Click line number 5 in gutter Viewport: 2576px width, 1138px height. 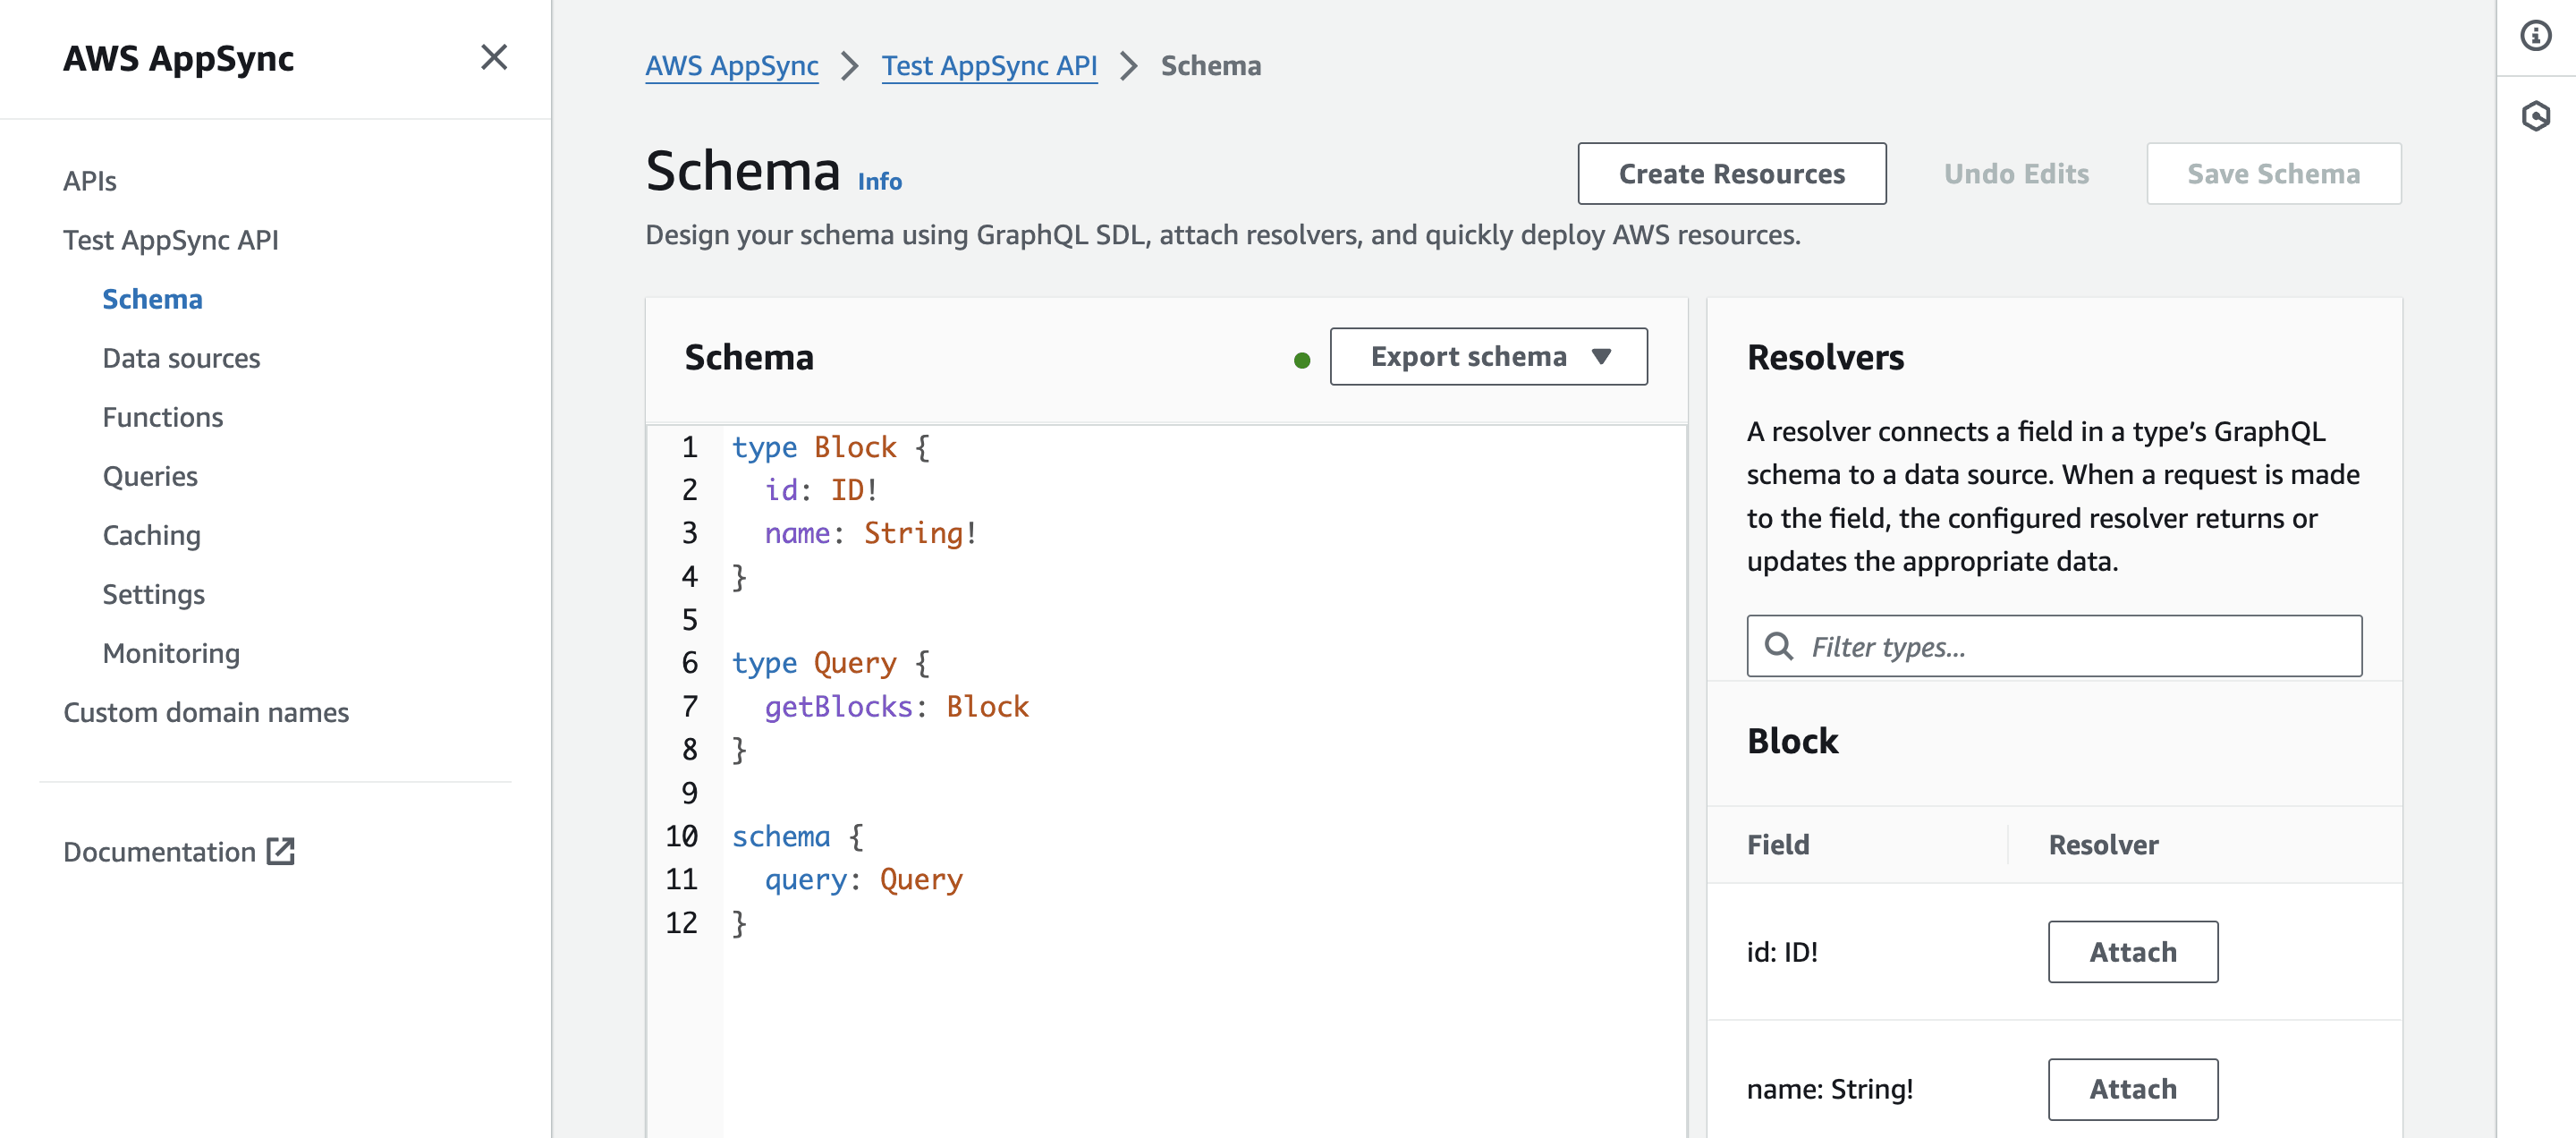(x=690, y=620)
